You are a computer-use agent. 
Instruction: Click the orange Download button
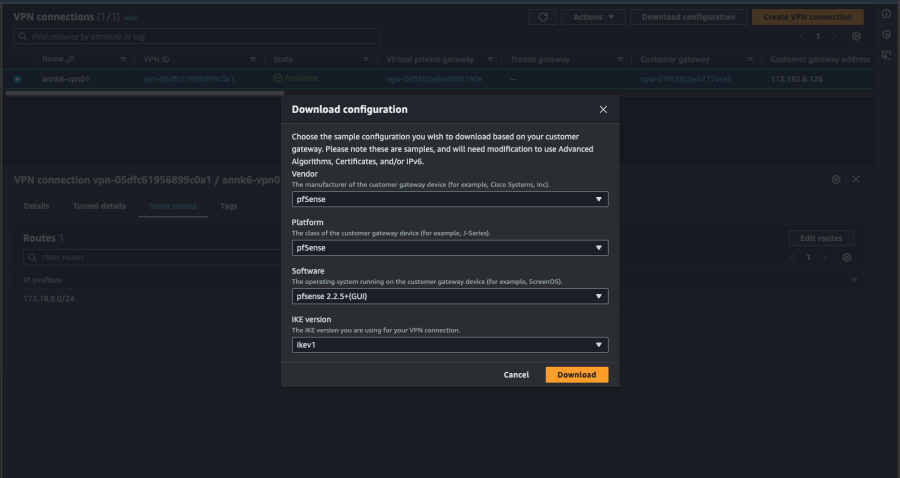click(x=576, y=375)
